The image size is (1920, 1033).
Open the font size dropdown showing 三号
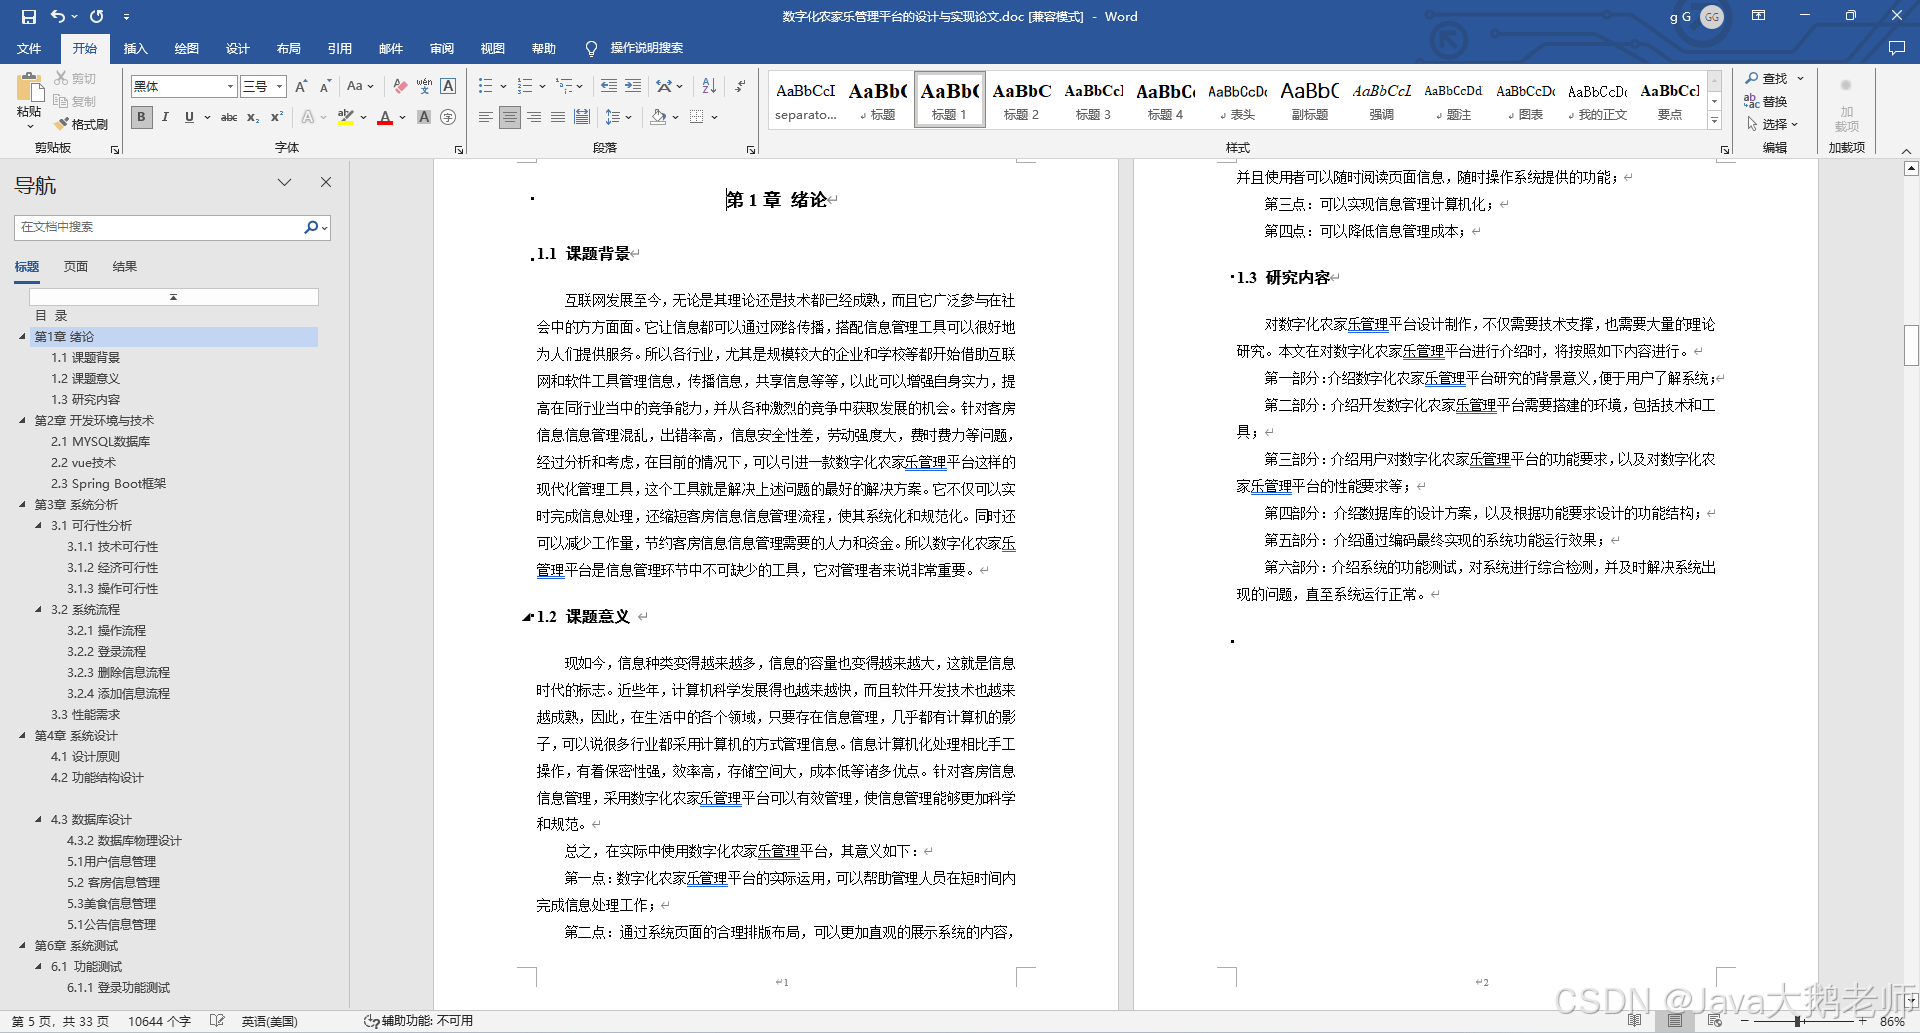277,86
